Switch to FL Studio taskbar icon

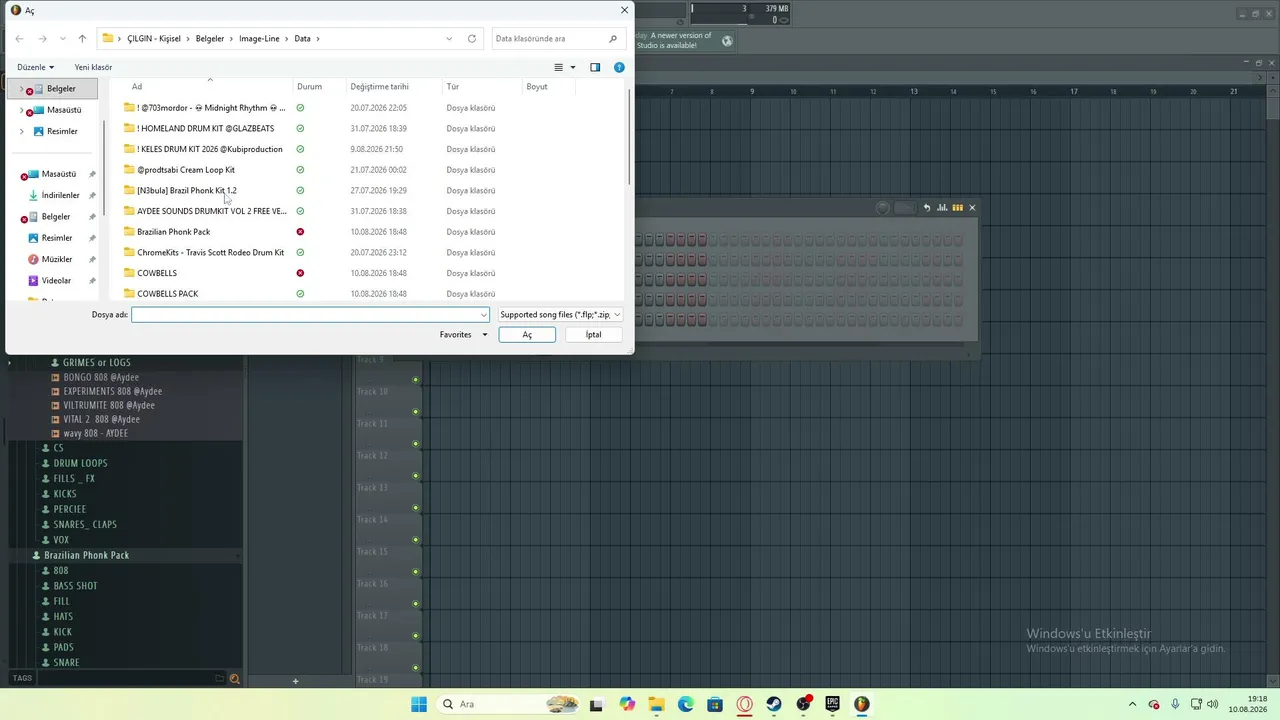(x=862, y=704)
